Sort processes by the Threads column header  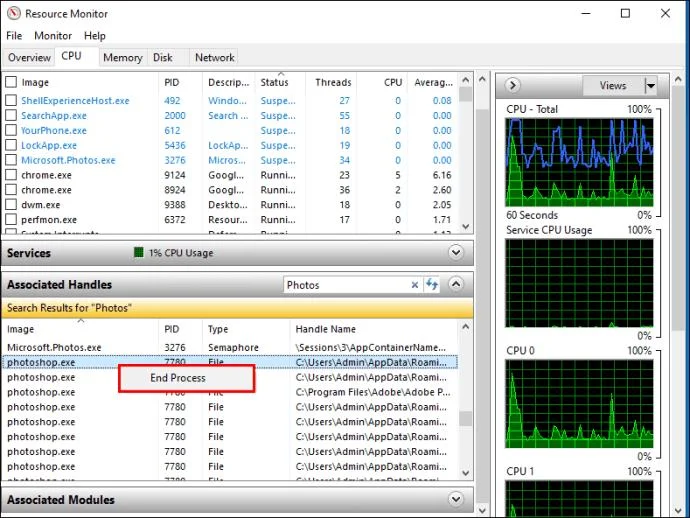point(333,82)
